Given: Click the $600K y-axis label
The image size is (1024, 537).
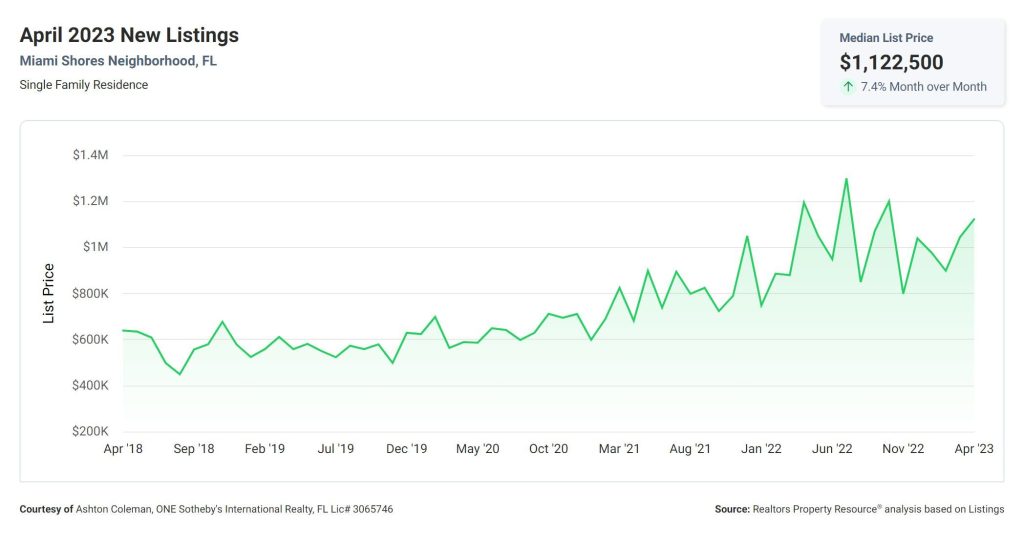Looking at the screenshot, I should point(90,339).
